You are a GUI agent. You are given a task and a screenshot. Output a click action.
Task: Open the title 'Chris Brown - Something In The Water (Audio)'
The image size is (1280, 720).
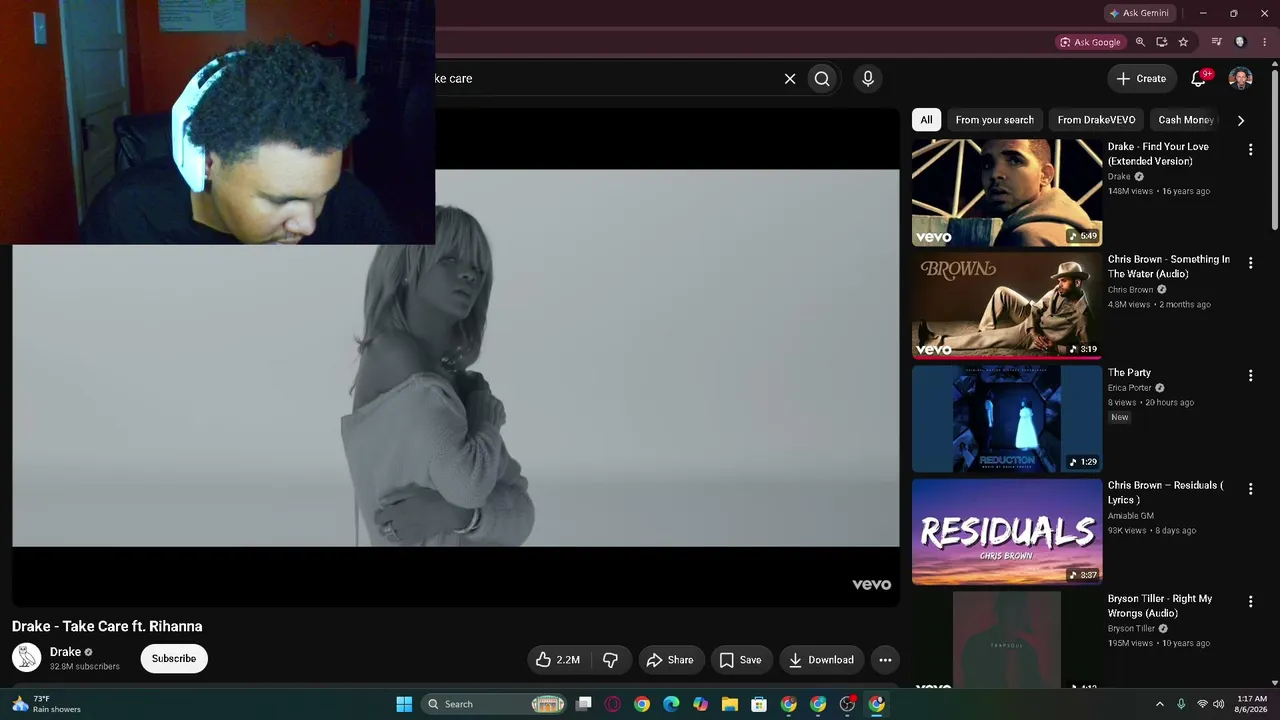pos(1169,267)
